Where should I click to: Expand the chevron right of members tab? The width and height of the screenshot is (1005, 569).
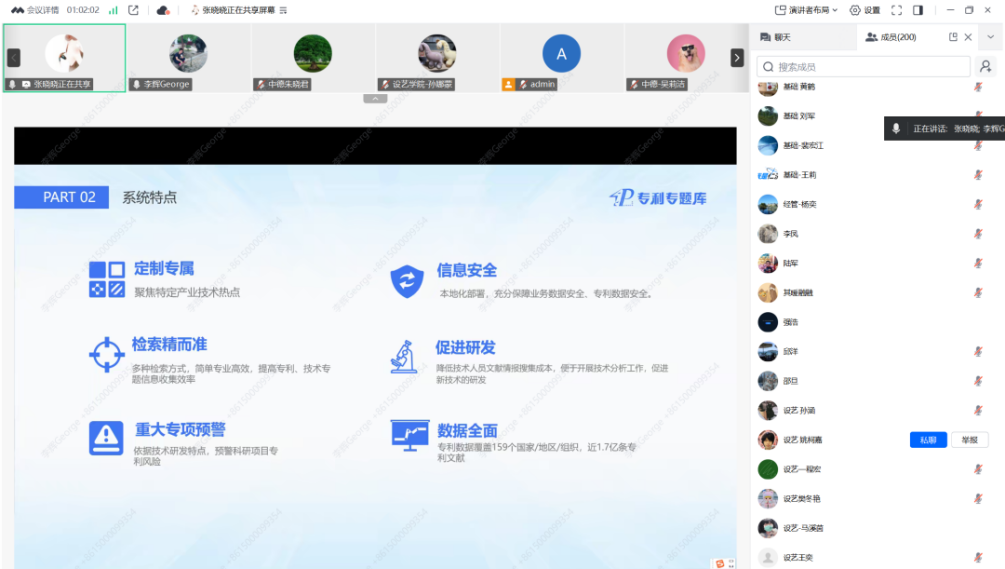990,37
